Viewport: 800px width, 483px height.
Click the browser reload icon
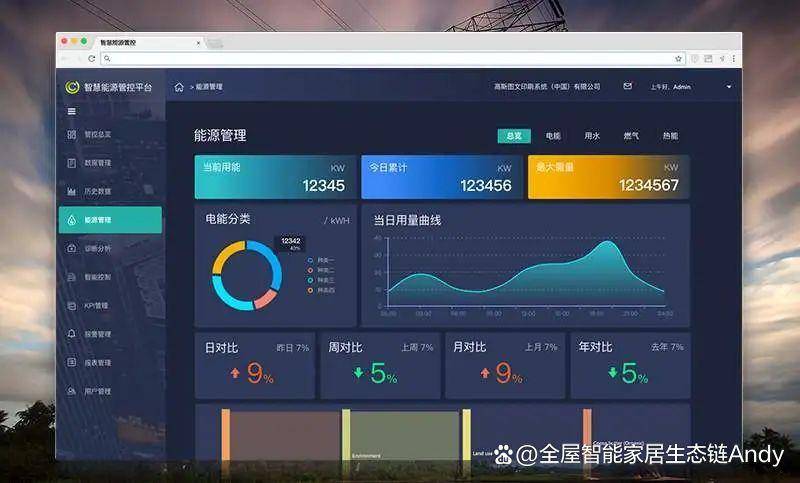(x=92, y=59)
